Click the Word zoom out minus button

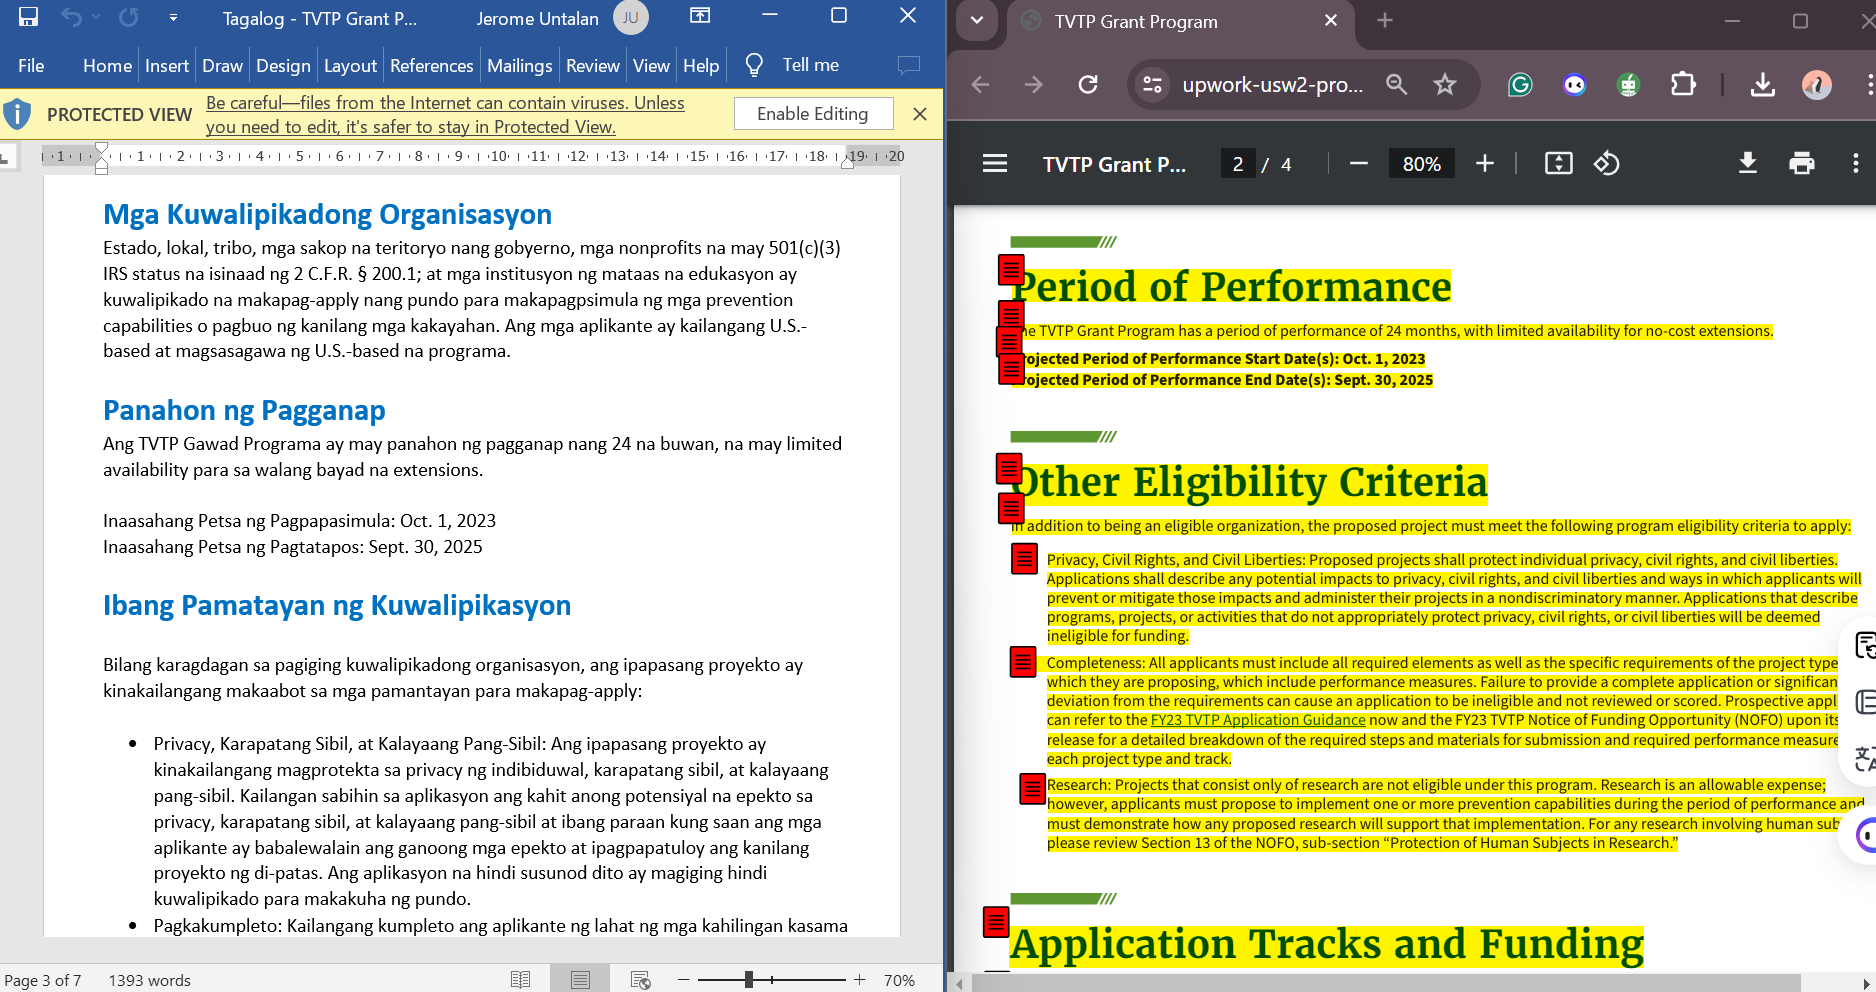pos(684,980)
